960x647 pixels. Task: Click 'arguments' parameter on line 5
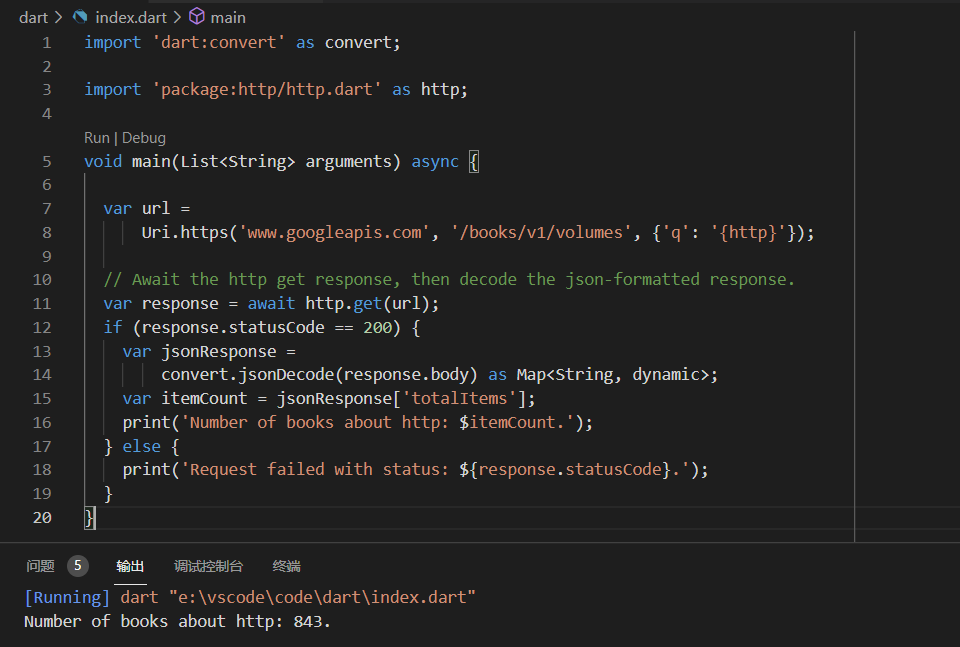[348, 162]
